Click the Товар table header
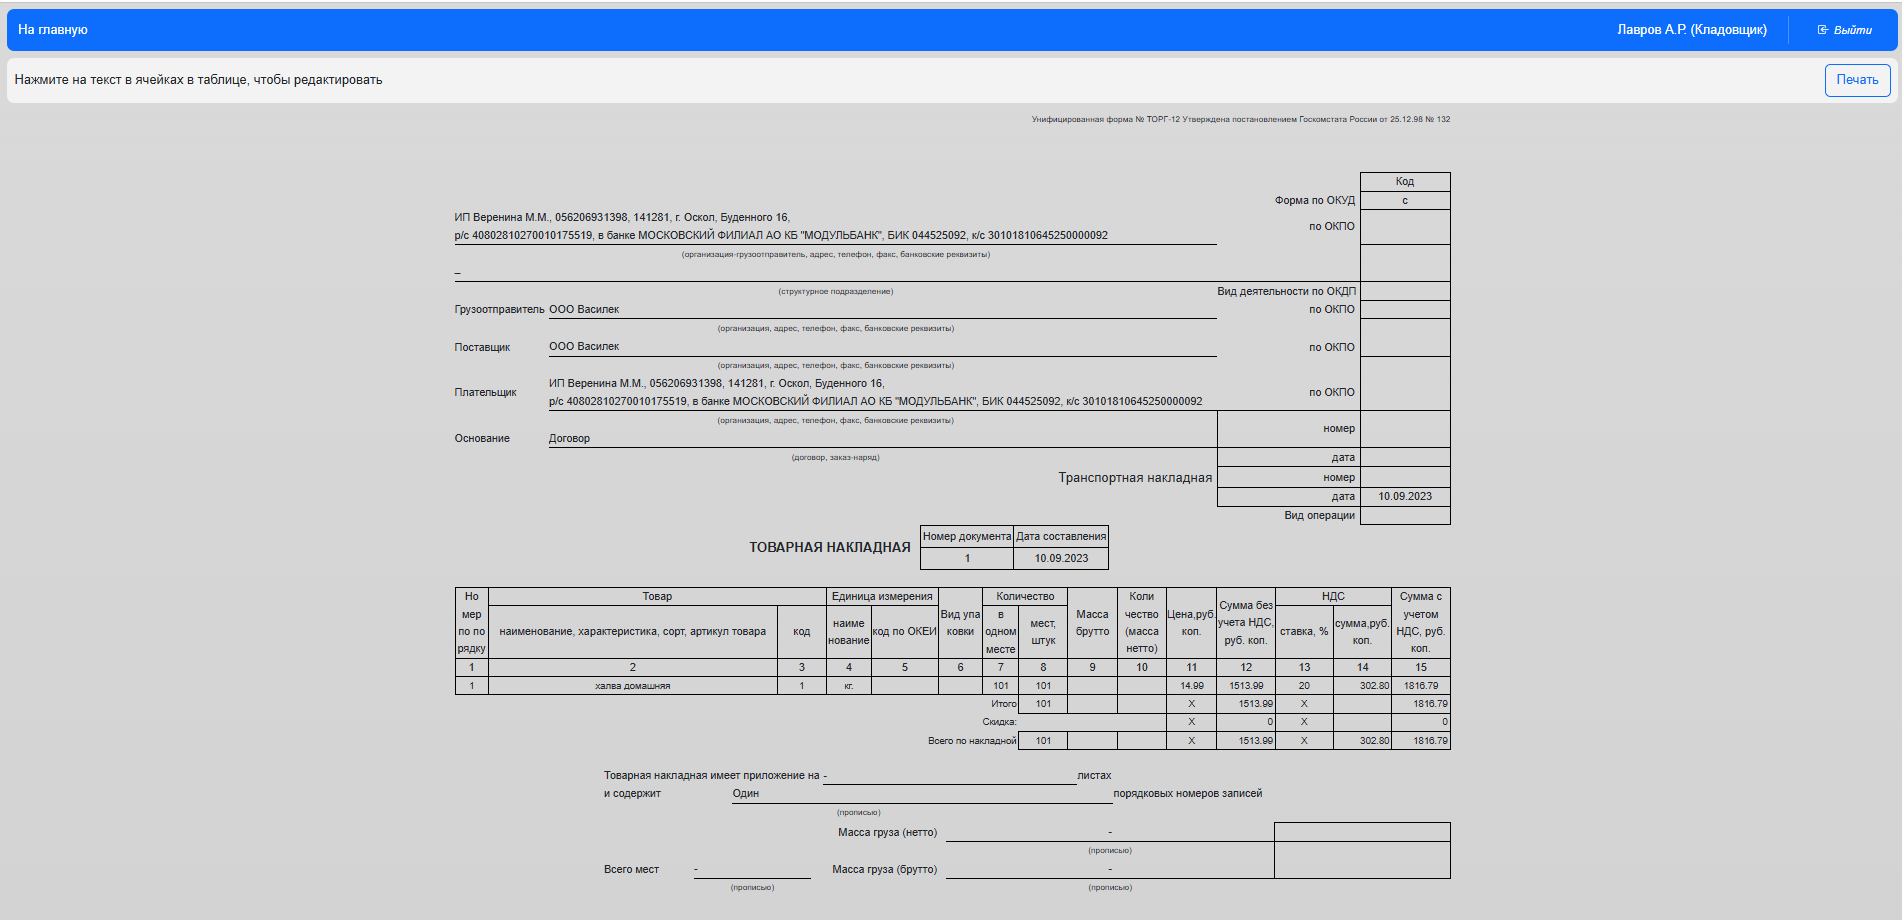The width and height of the screenshot is (1902, 920). (657, 596)
